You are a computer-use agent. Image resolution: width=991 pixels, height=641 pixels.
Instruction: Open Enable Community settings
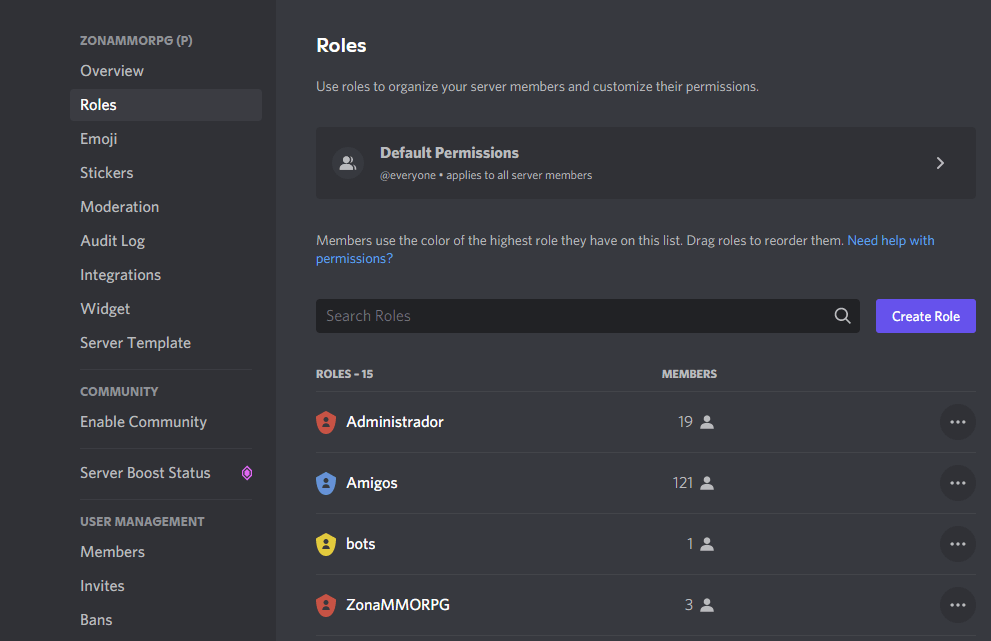pos(143,422)
